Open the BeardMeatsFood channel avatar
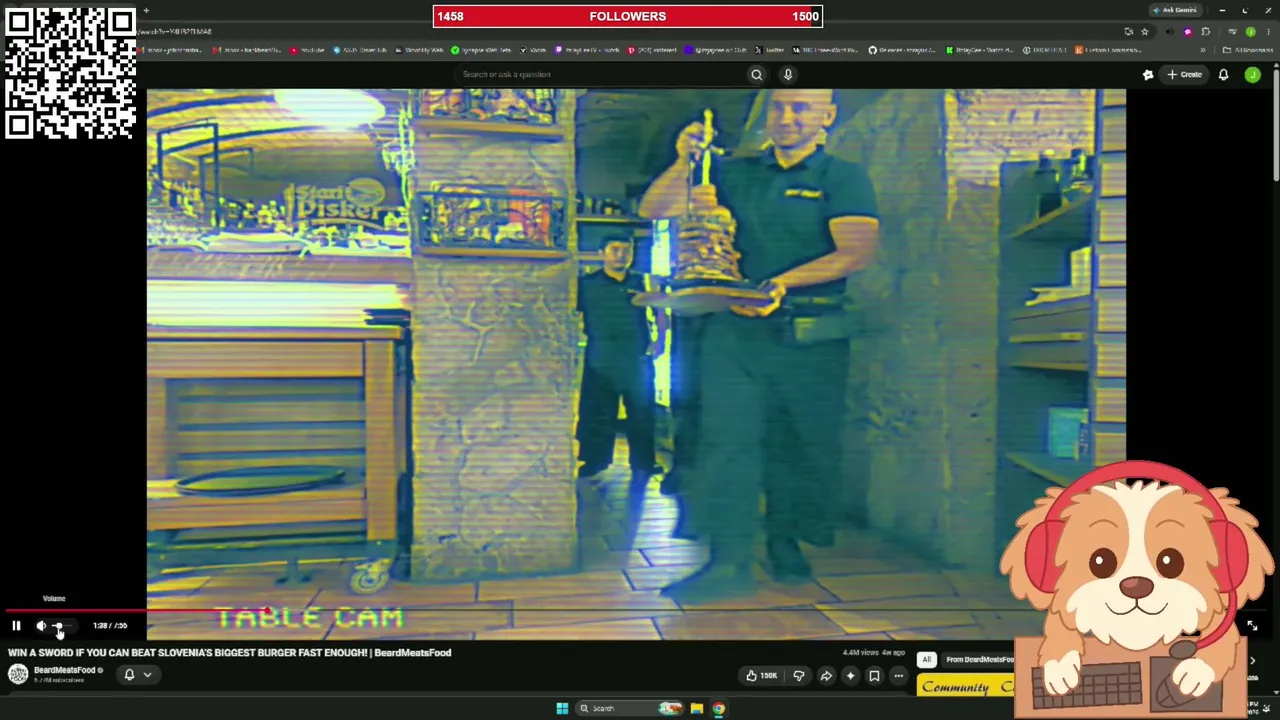 pyautogui.click(x=18, y=675)
